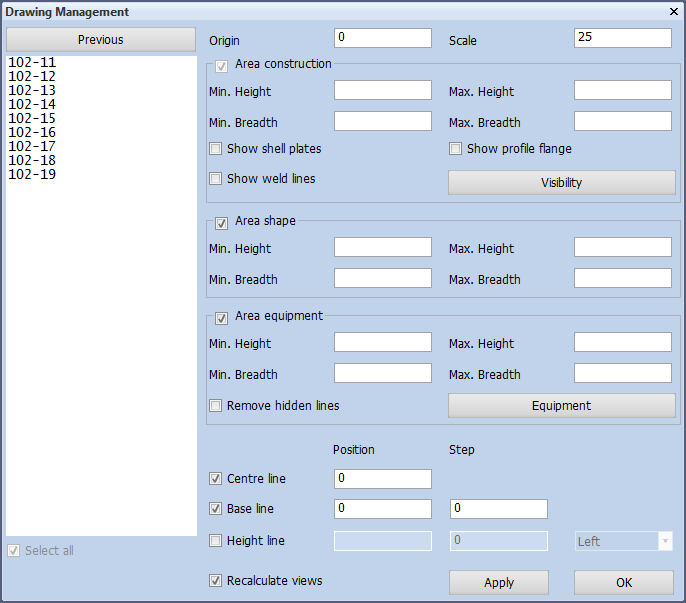
Task: Uncheck the Area shape checkbox
Action: (221, 224)
